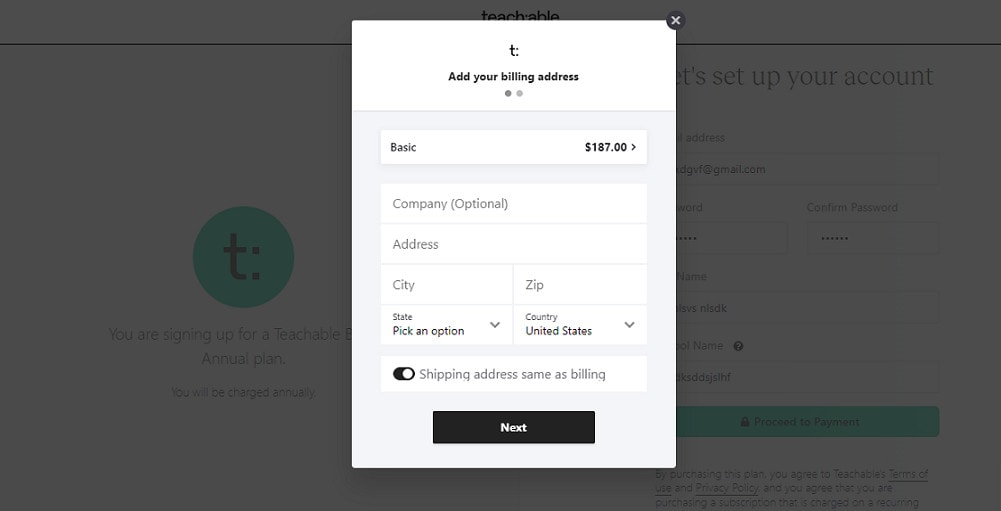Click the help icon beside School Name
This screenshot has width=1001, height=511.
[x=738, y=346]
